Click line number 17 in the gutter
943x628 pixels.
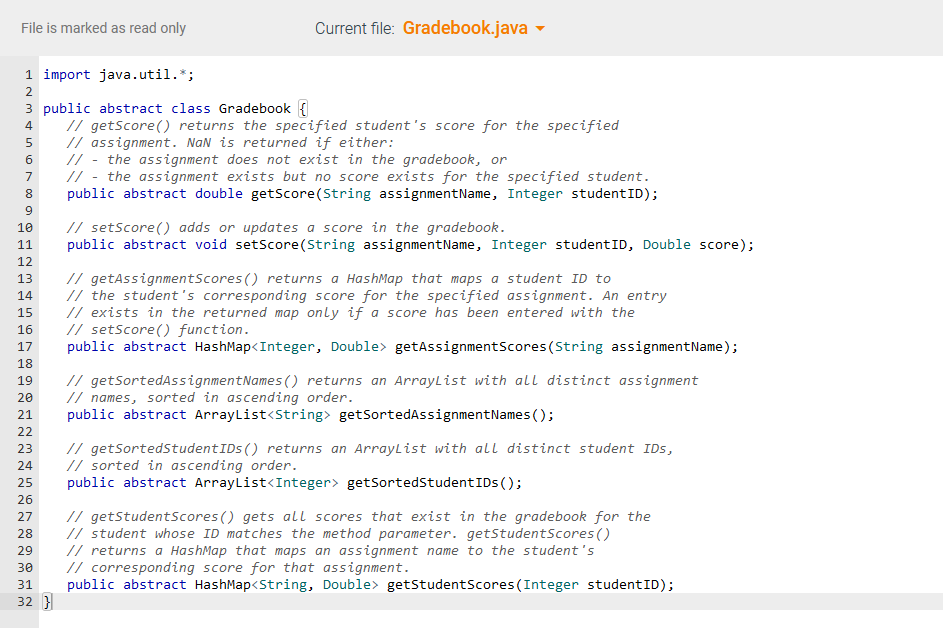(x=24, y=346)
